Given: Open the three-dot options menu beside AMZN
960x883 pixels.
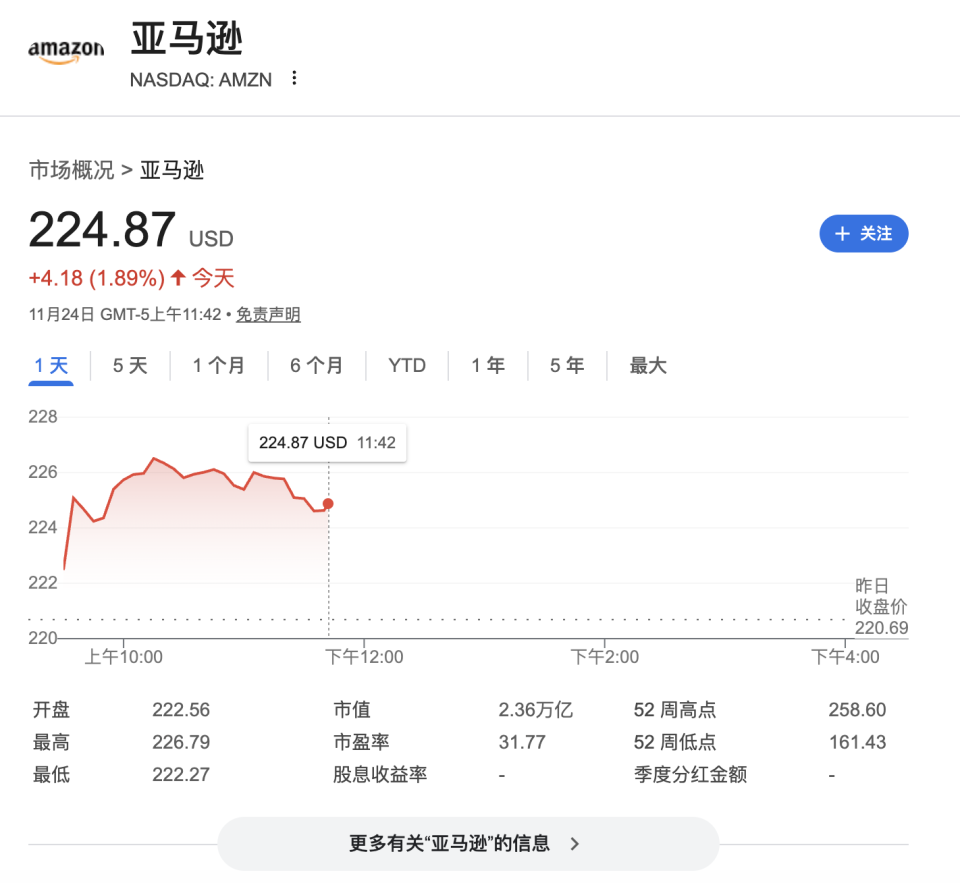Looking at the screenshot, I should (x=294, y=78).
